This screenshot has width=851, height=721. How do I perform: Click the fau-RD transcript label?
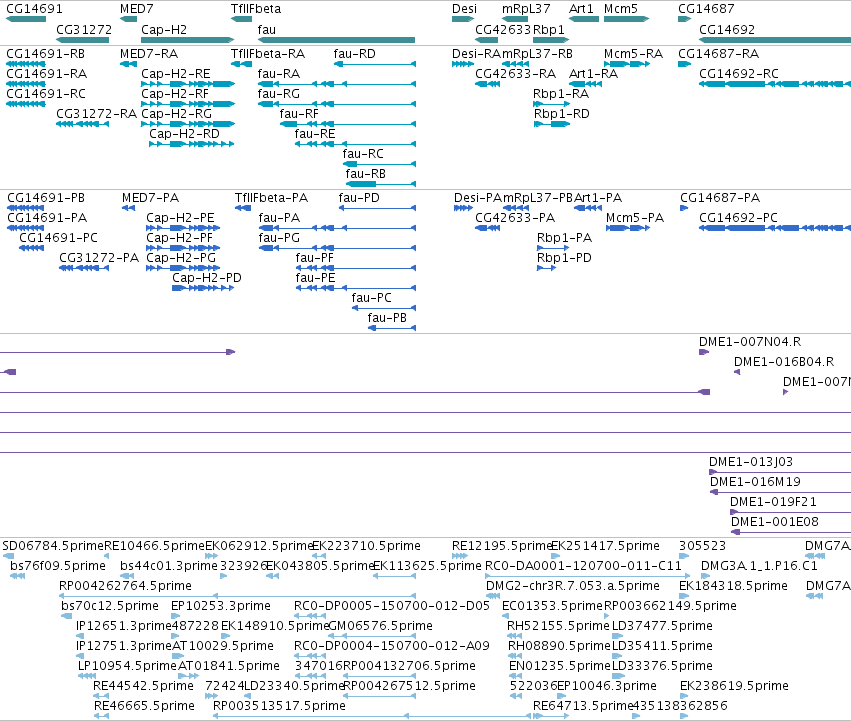click(354, 54)
